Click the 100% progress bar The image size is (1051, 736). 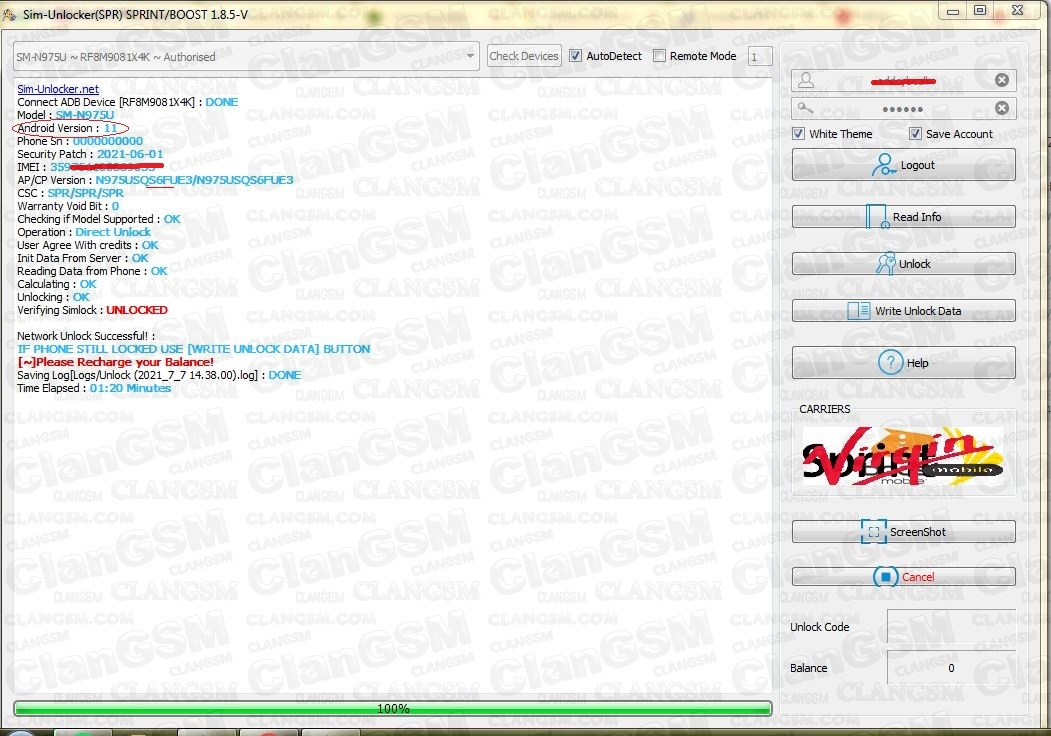pos(393,709)
